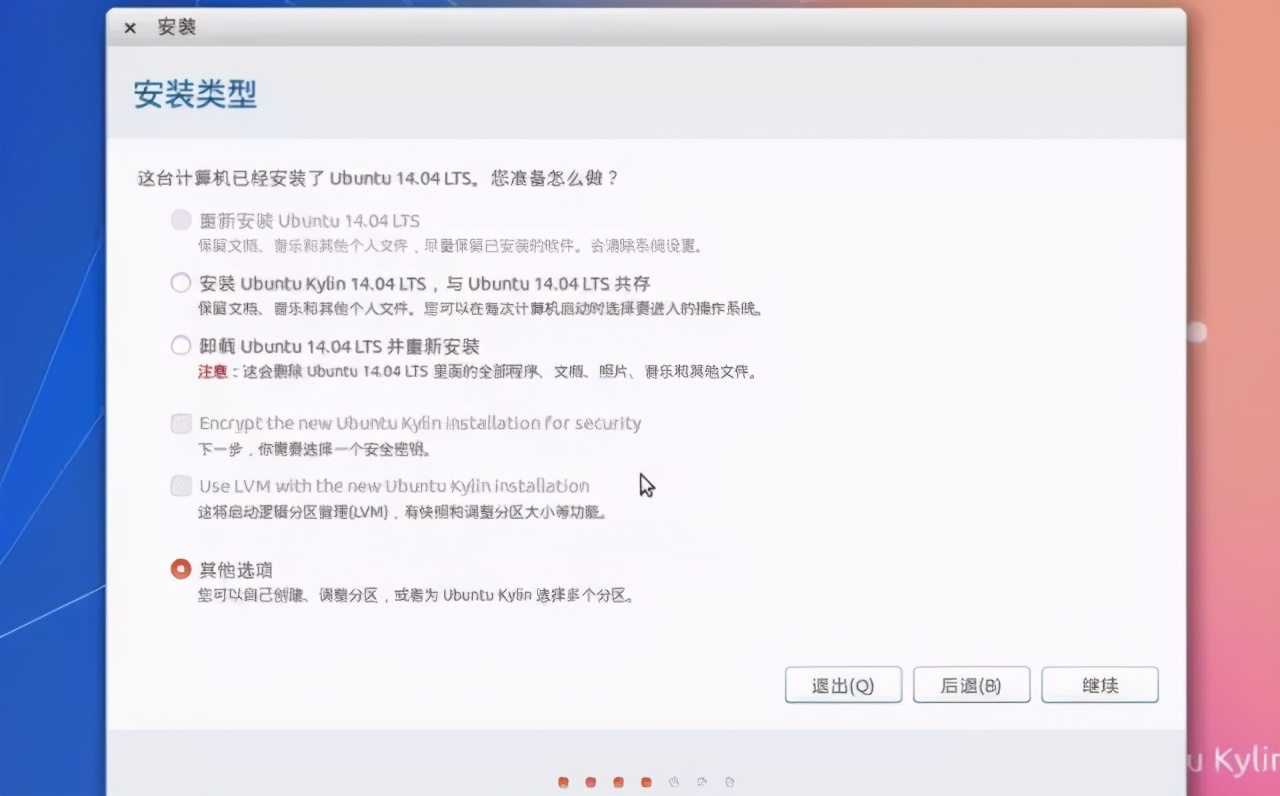Enable the Encrypt new Ubuntu Kylin installation checkbox
This screenshot has height=796, width=1280.
(x=181, y=423)
